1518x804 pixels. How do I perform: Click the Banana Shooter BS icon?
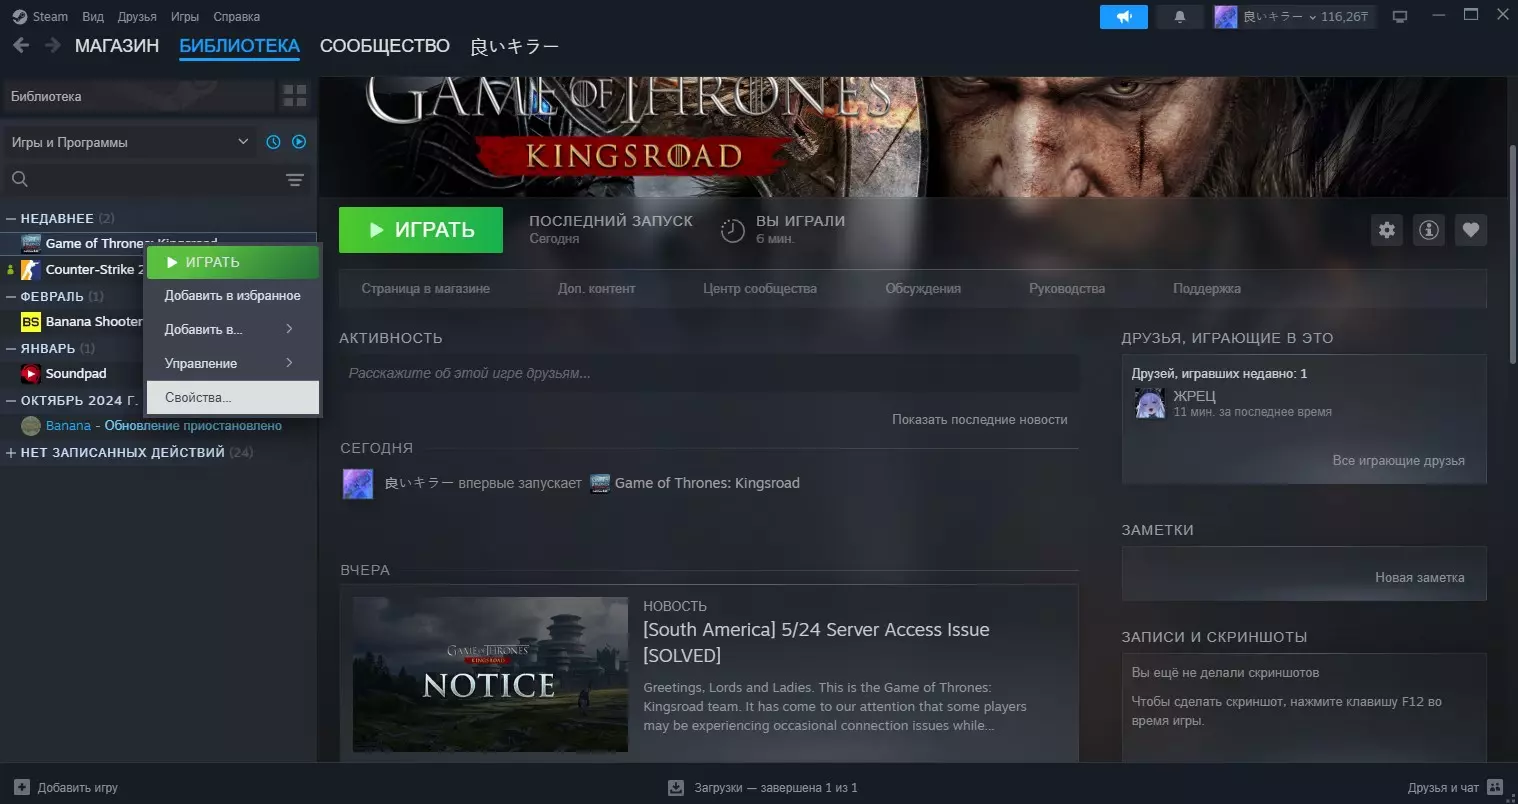(31, 321)
